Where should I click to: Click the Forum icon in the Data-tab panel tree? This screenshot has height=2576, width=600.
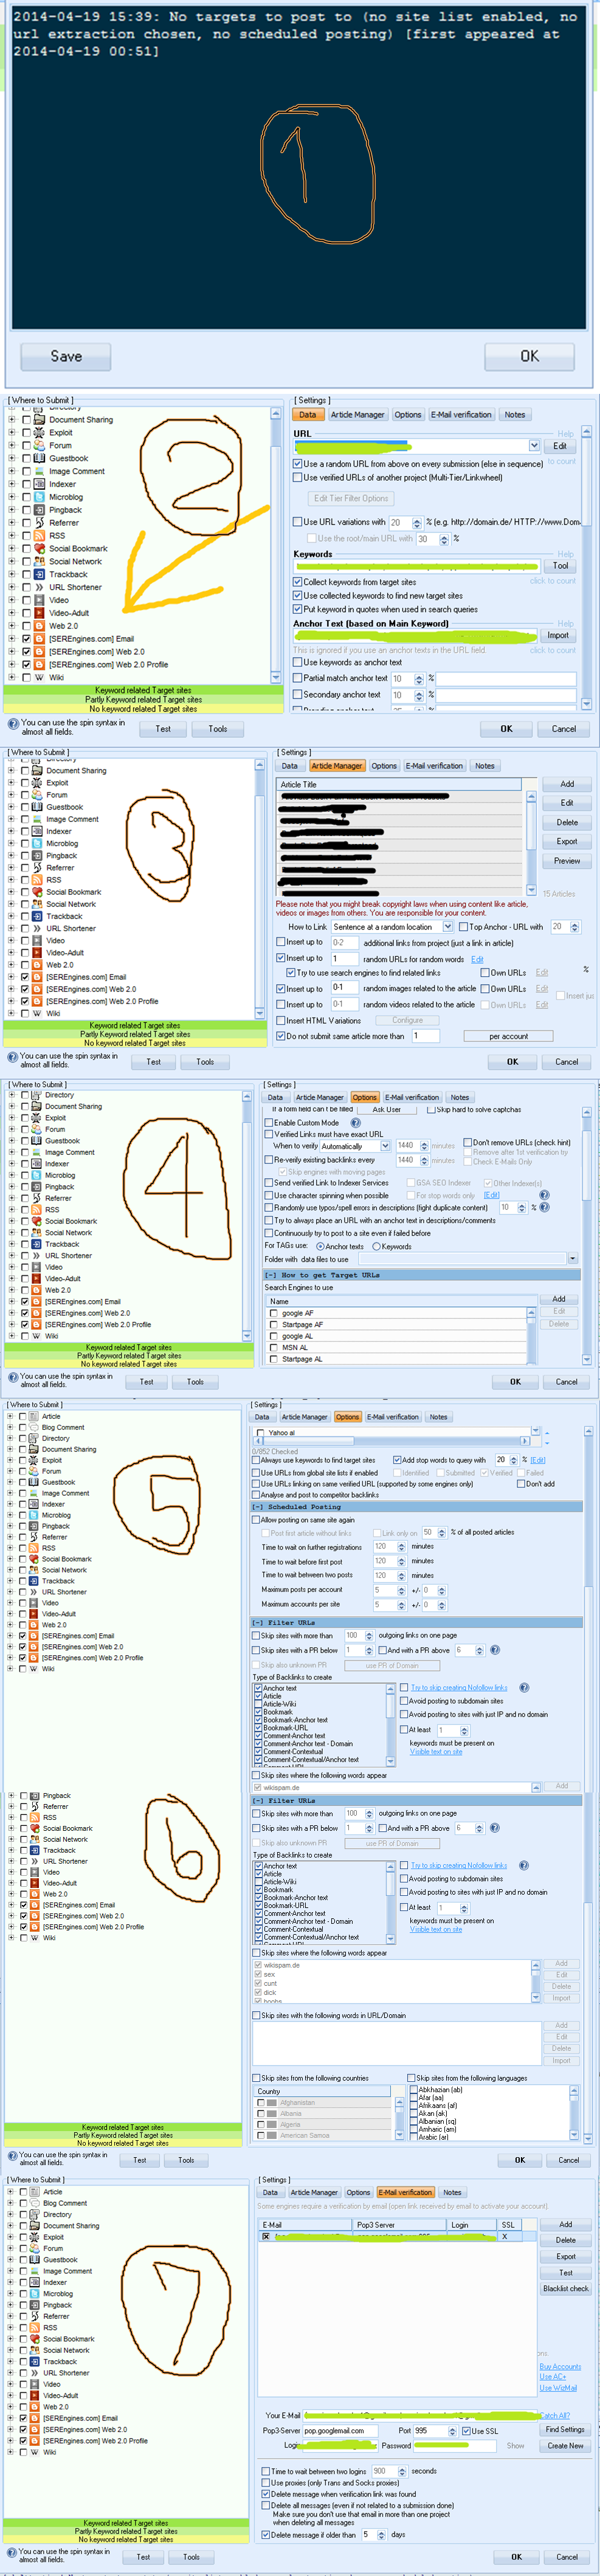point(38,446)
